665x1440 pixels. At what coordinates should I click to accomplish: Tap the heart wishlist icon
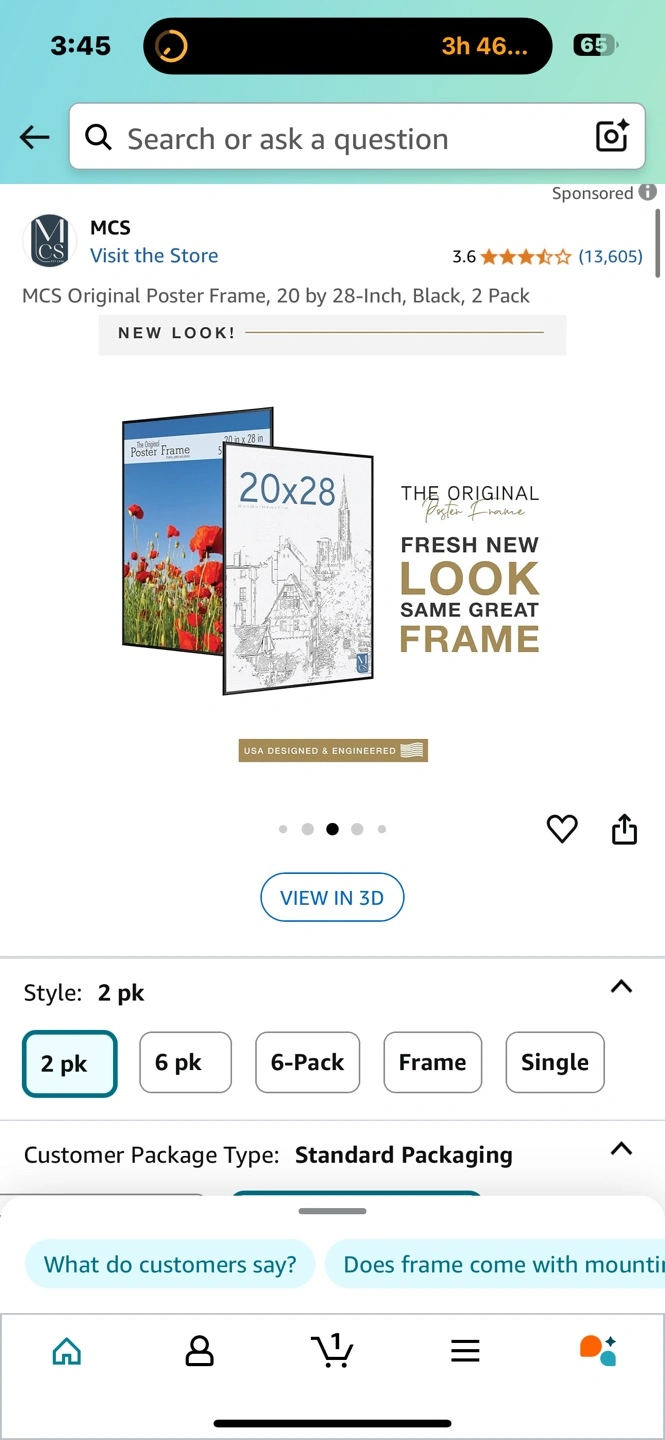pyautogui.click(x=562, y=829)
